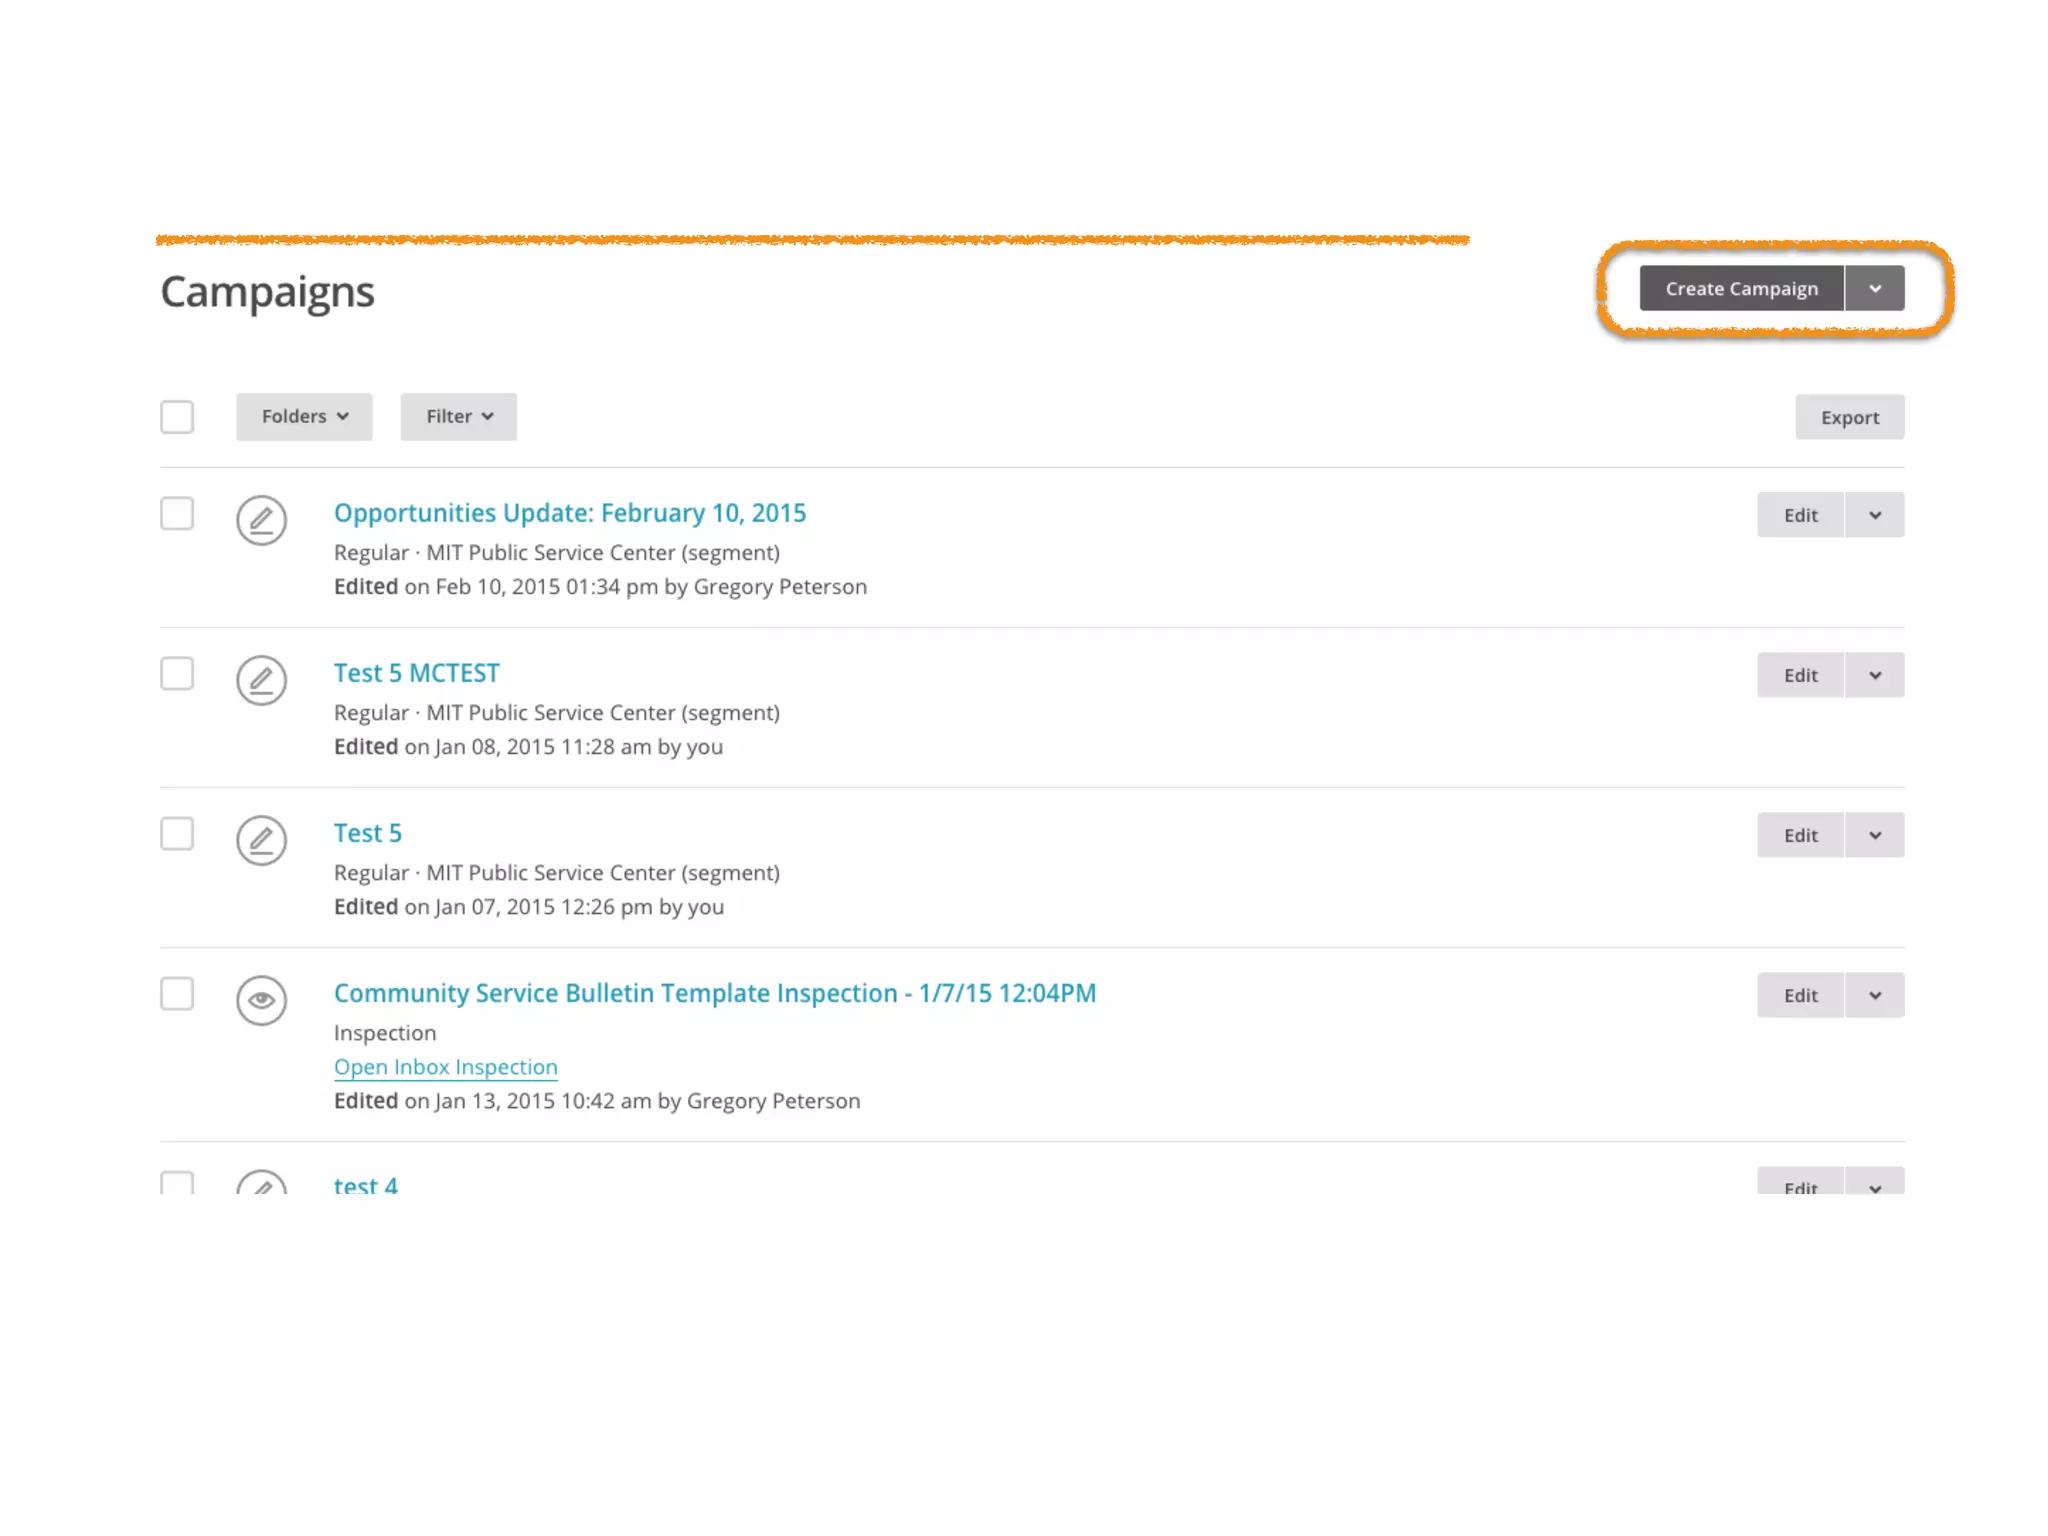The image size is (2048, 1536).
Task: Tick the select-all checkbox beside Folders
Action: (x=177, y=417)
